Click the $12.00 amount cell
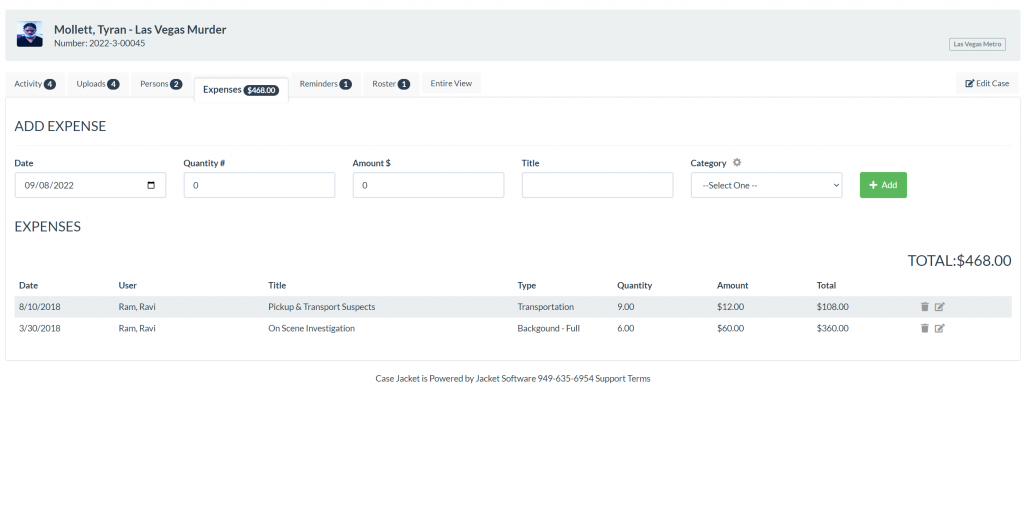This screenshot has height=528, width=1024. click(730, 306)
